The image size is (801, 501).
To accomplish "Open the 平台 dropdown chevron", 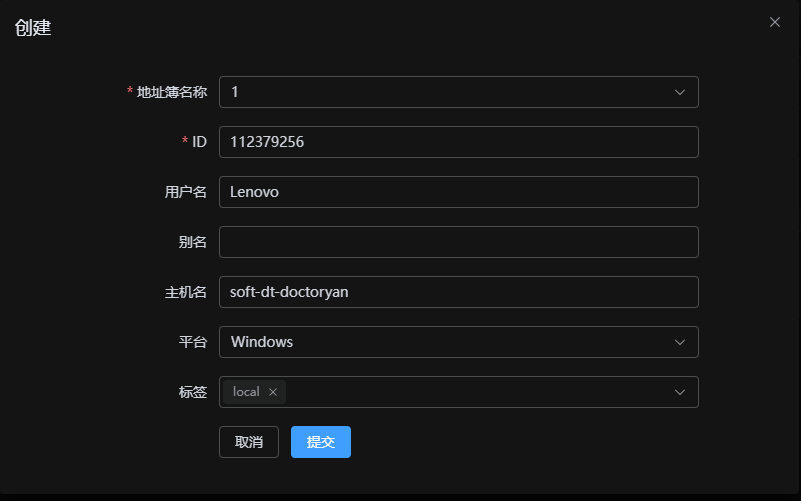I will [x=680, y=342].
